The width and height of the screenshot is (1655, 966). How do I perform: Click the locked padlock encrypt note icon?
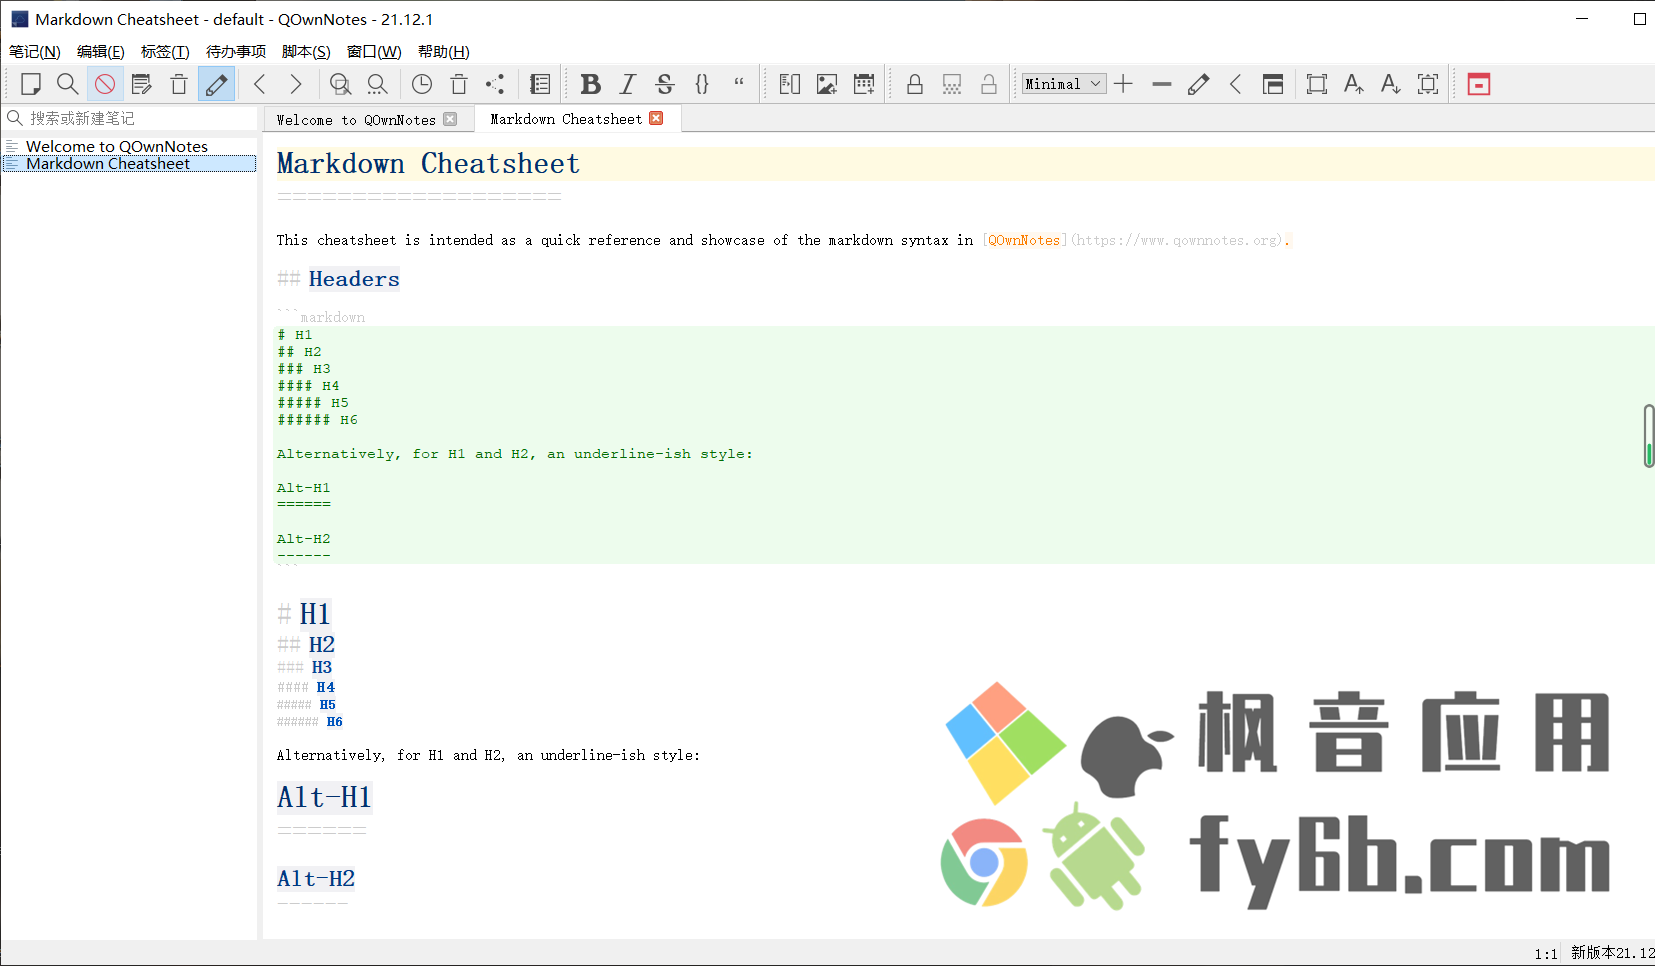pos(914,84)
